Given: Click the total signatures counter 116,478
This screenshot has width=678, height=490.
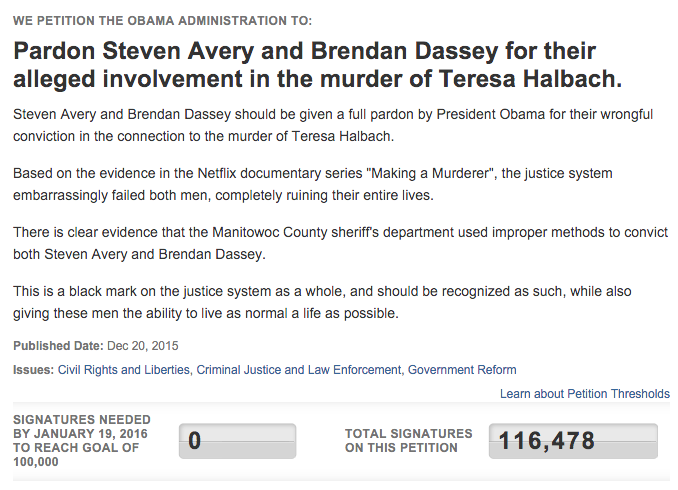Looking at the screenshot, I should [x=573, y=441].
